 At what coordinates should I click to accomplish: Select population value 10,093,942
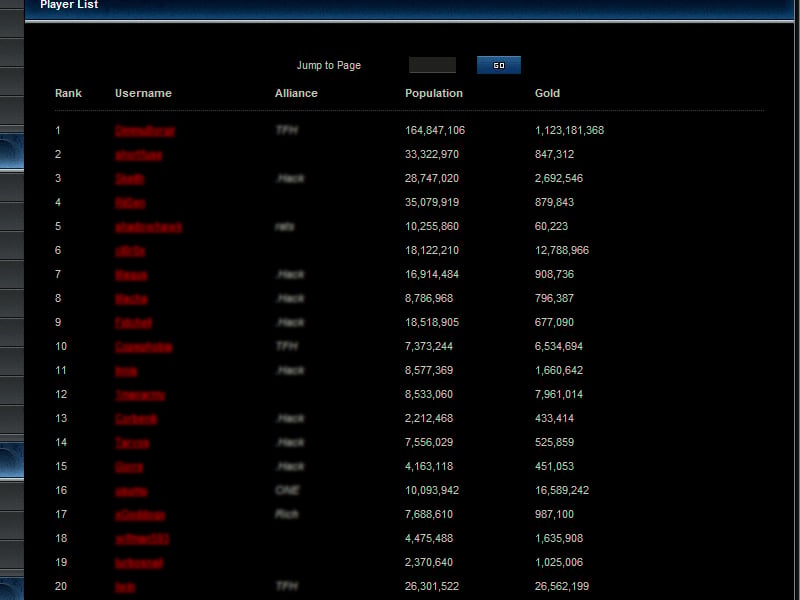432,490
